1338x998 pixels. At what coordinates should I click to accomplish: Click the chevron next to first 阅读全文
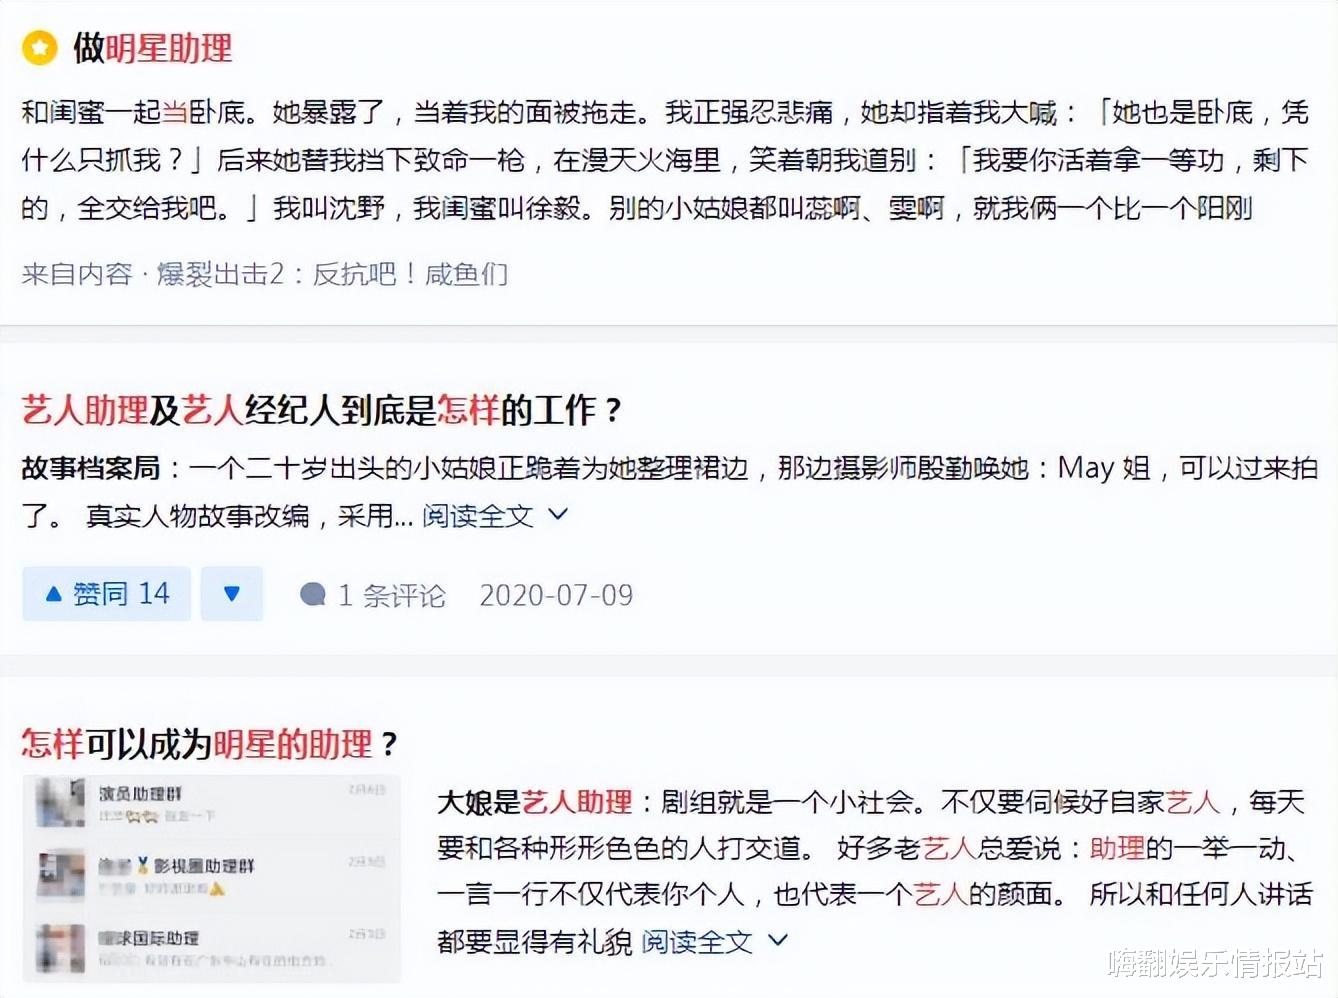pyautogui.click(x=558, y=517)
